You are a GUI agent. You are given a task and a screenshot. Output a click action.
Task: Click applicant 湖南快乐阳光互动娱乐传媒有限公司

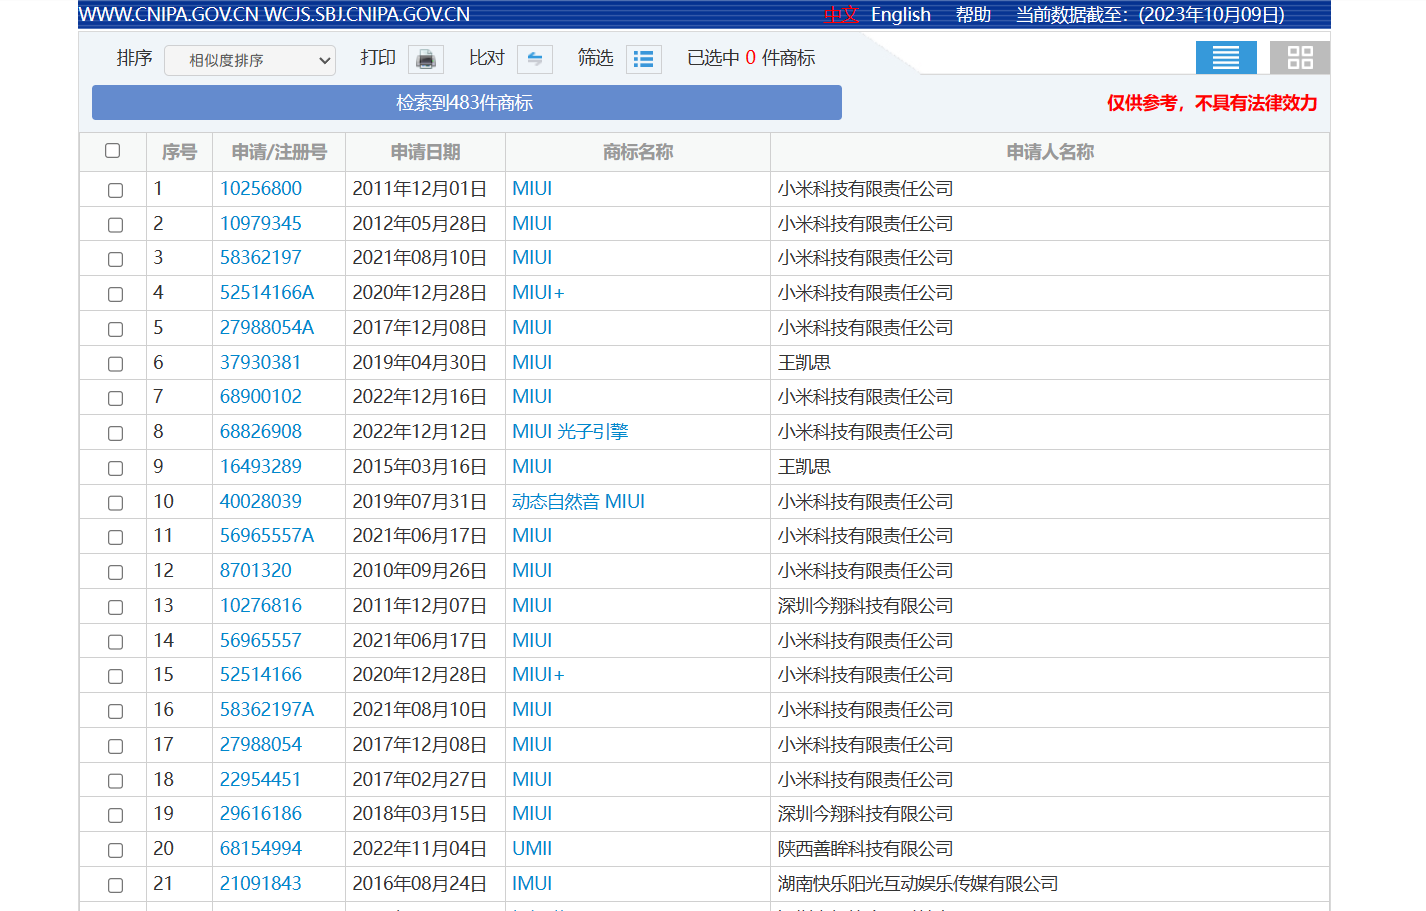[x=918, y=884]
